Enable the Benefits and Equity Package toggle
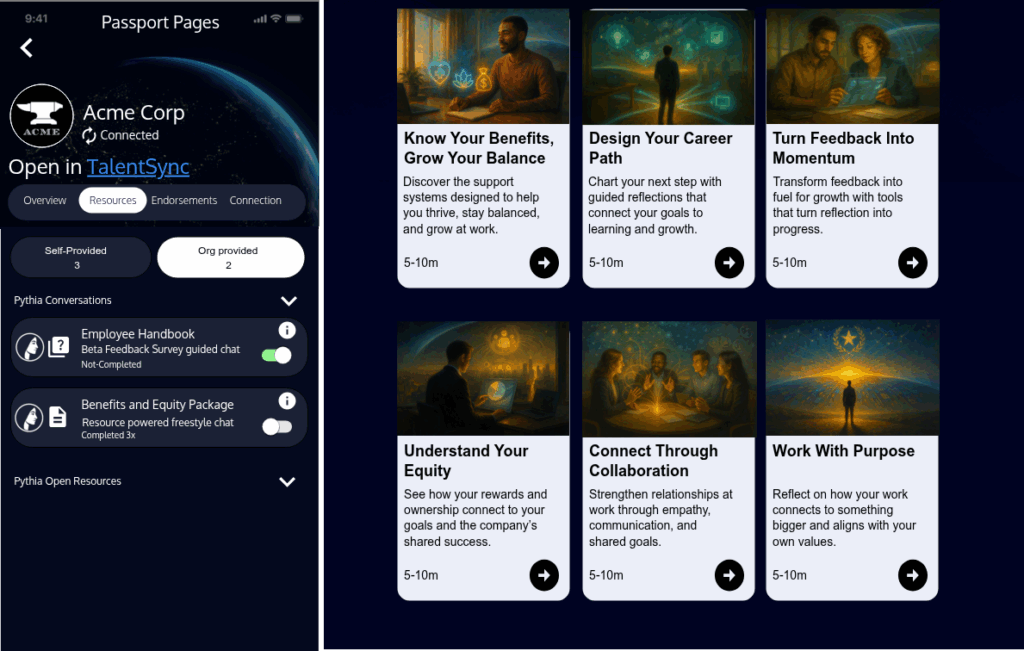 pyautogui.click(x=276, y=427)
